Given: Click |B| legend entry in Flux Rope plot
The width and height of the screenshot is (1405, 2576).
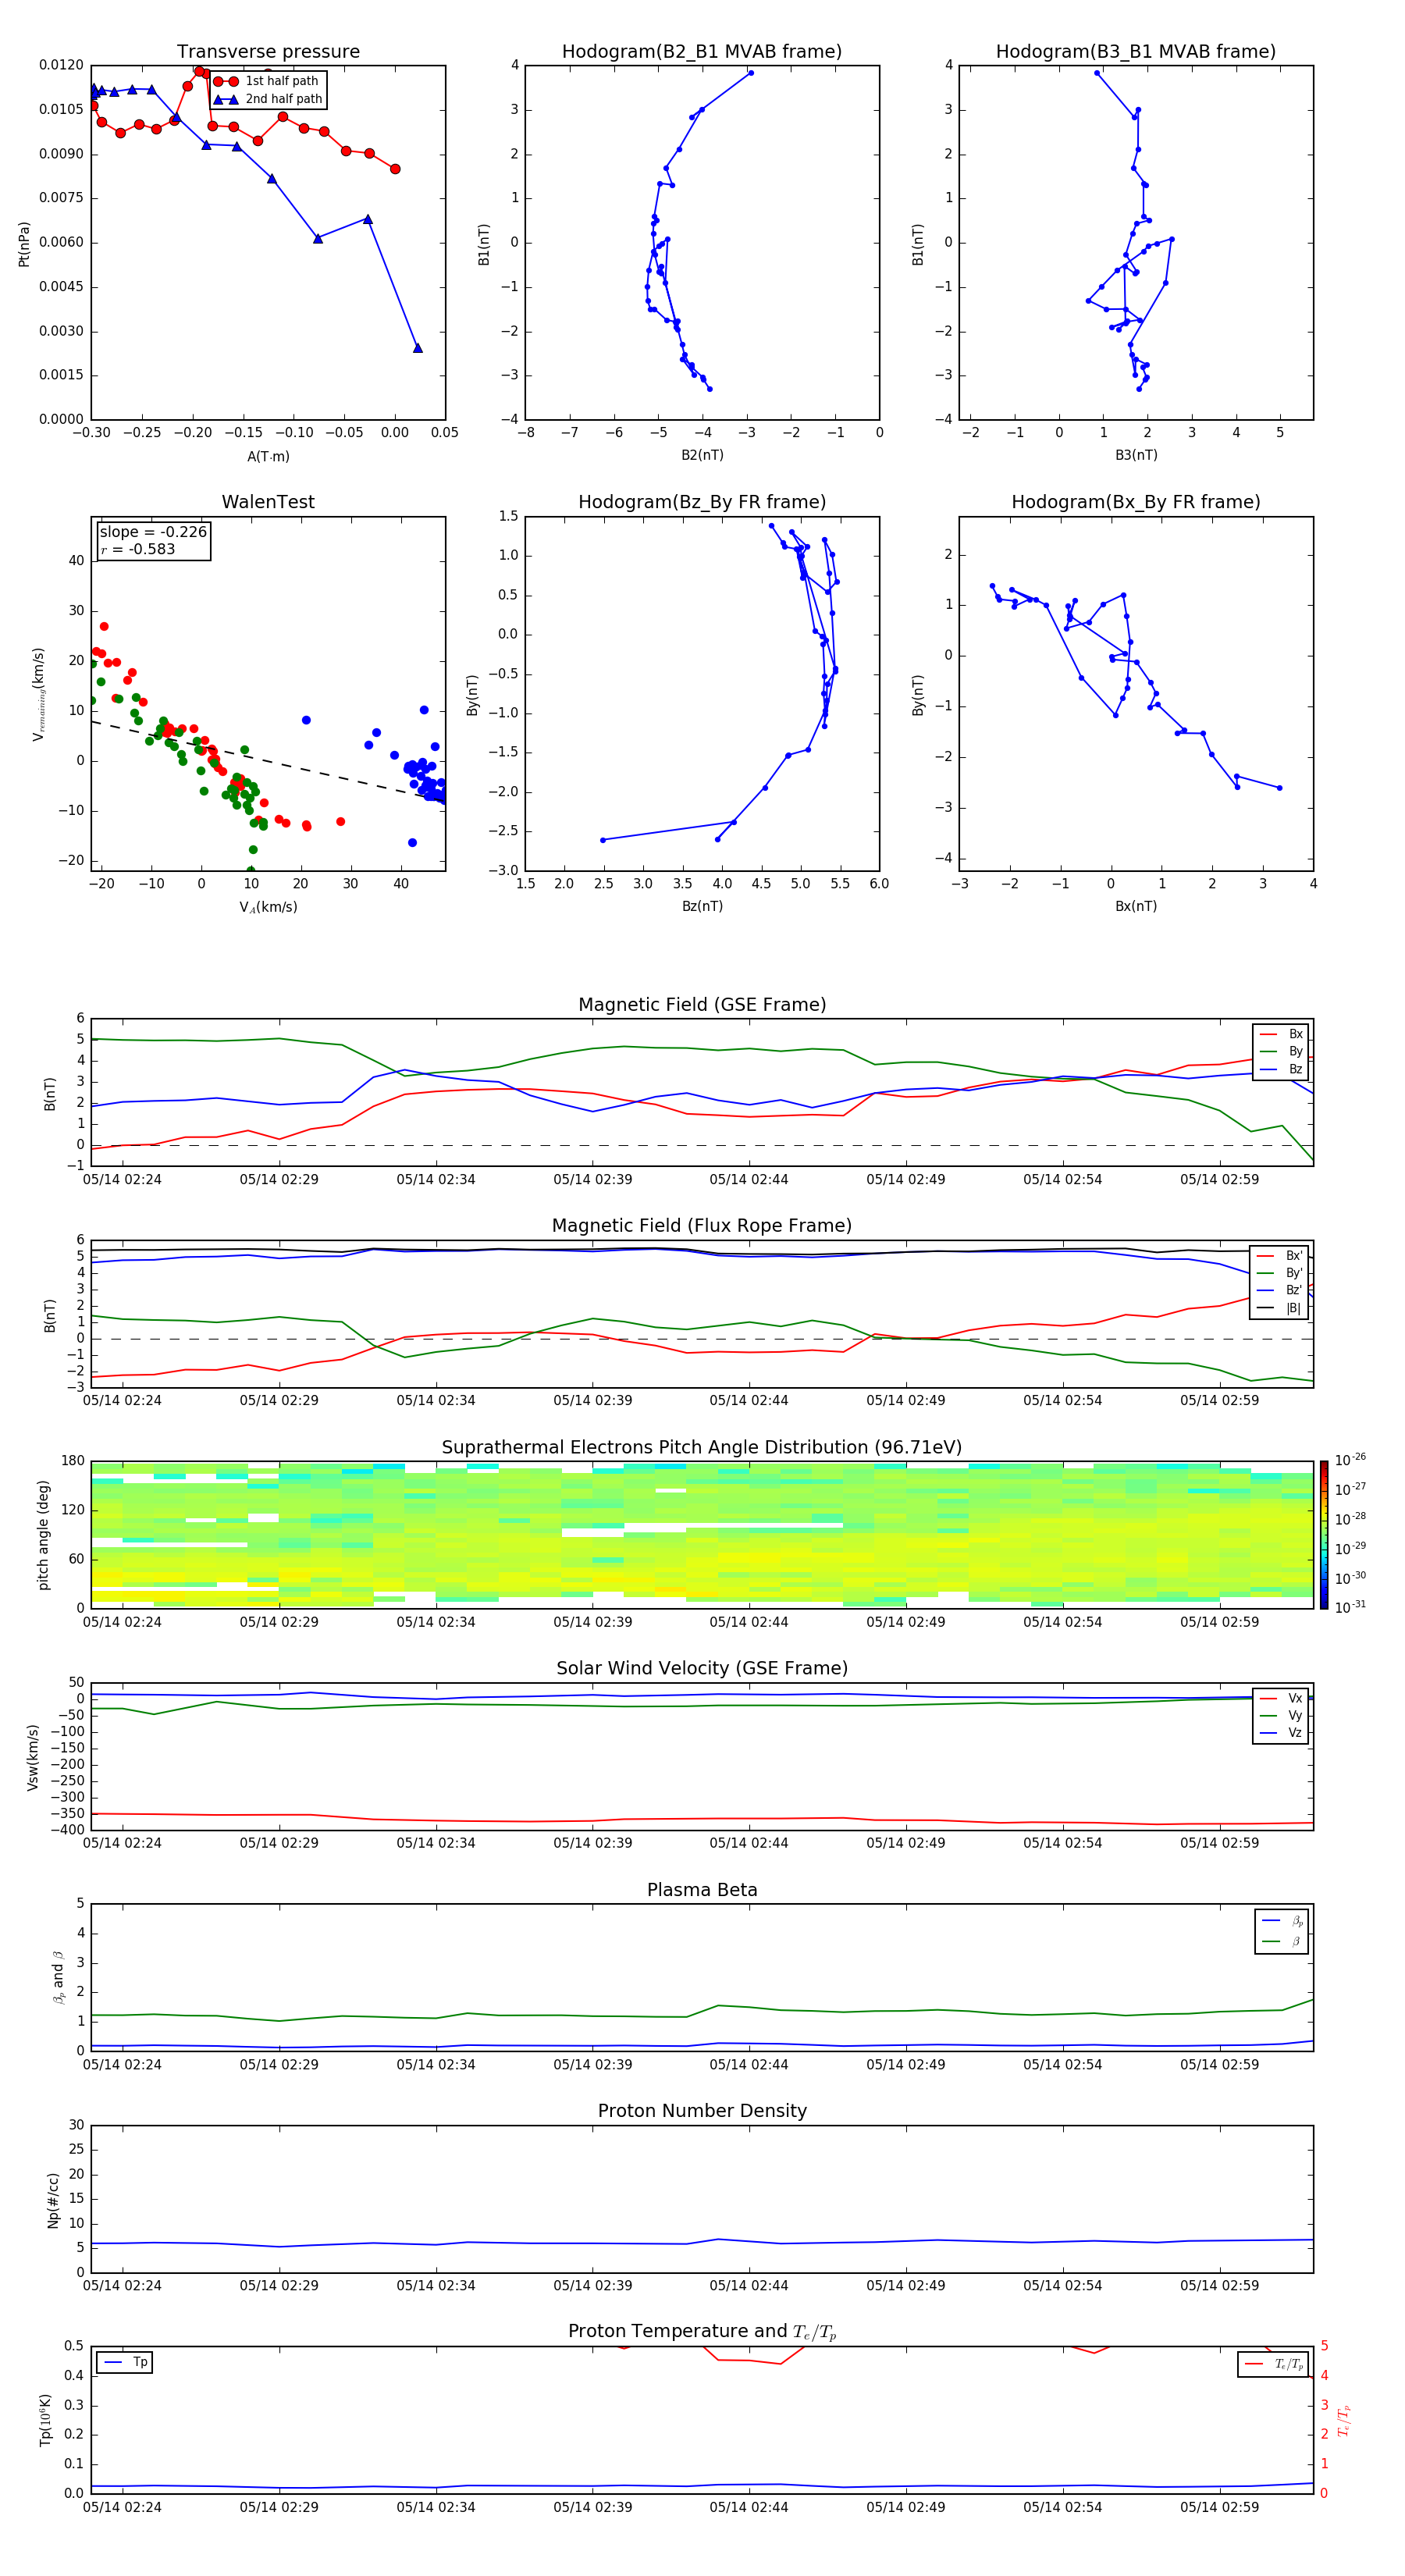Looking at the screenshot, I should point(1280,1308).
